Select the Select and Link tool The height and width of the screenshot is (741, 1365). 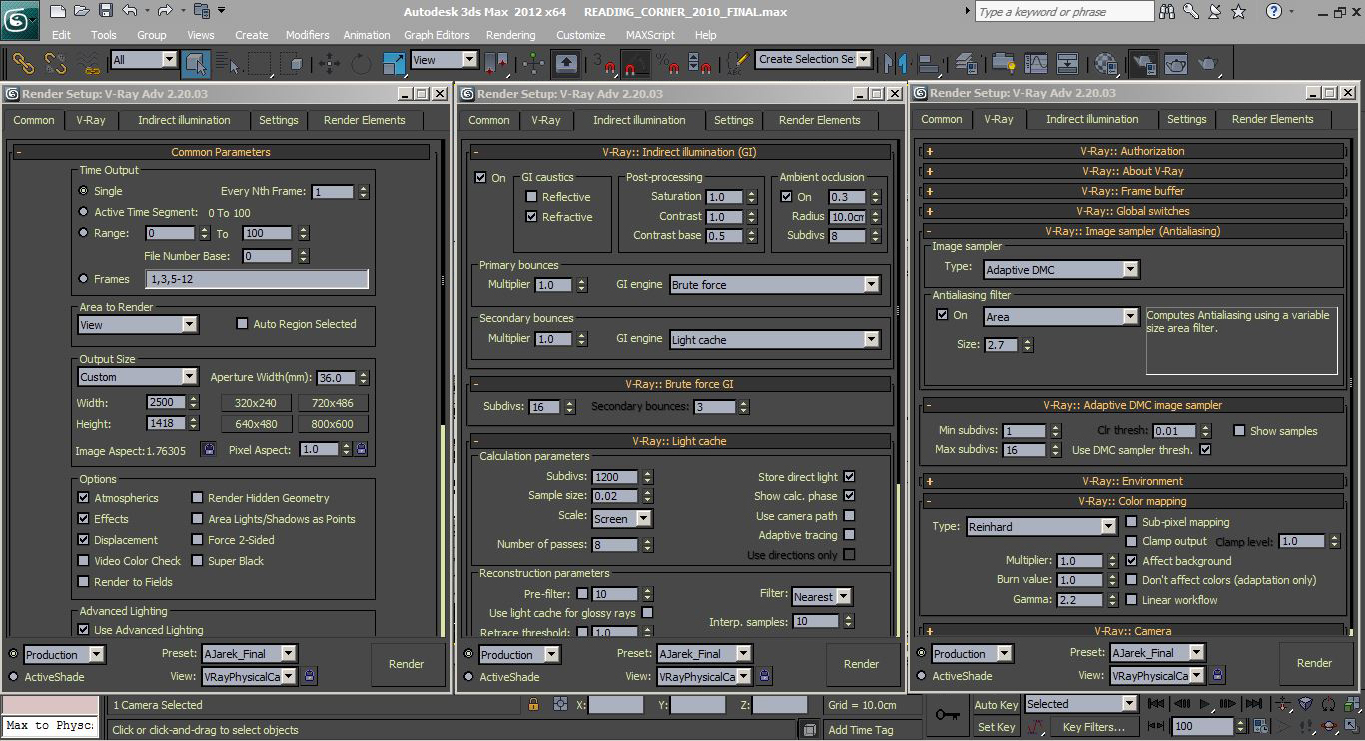[x=23, y=63]
